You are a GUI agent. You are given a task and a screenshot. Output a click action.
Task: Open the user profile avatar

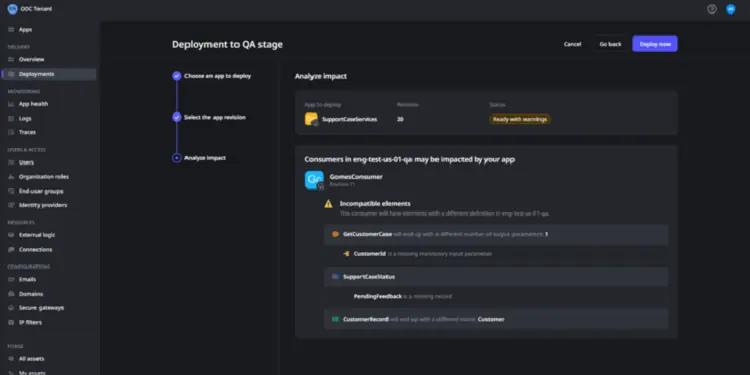730,9
